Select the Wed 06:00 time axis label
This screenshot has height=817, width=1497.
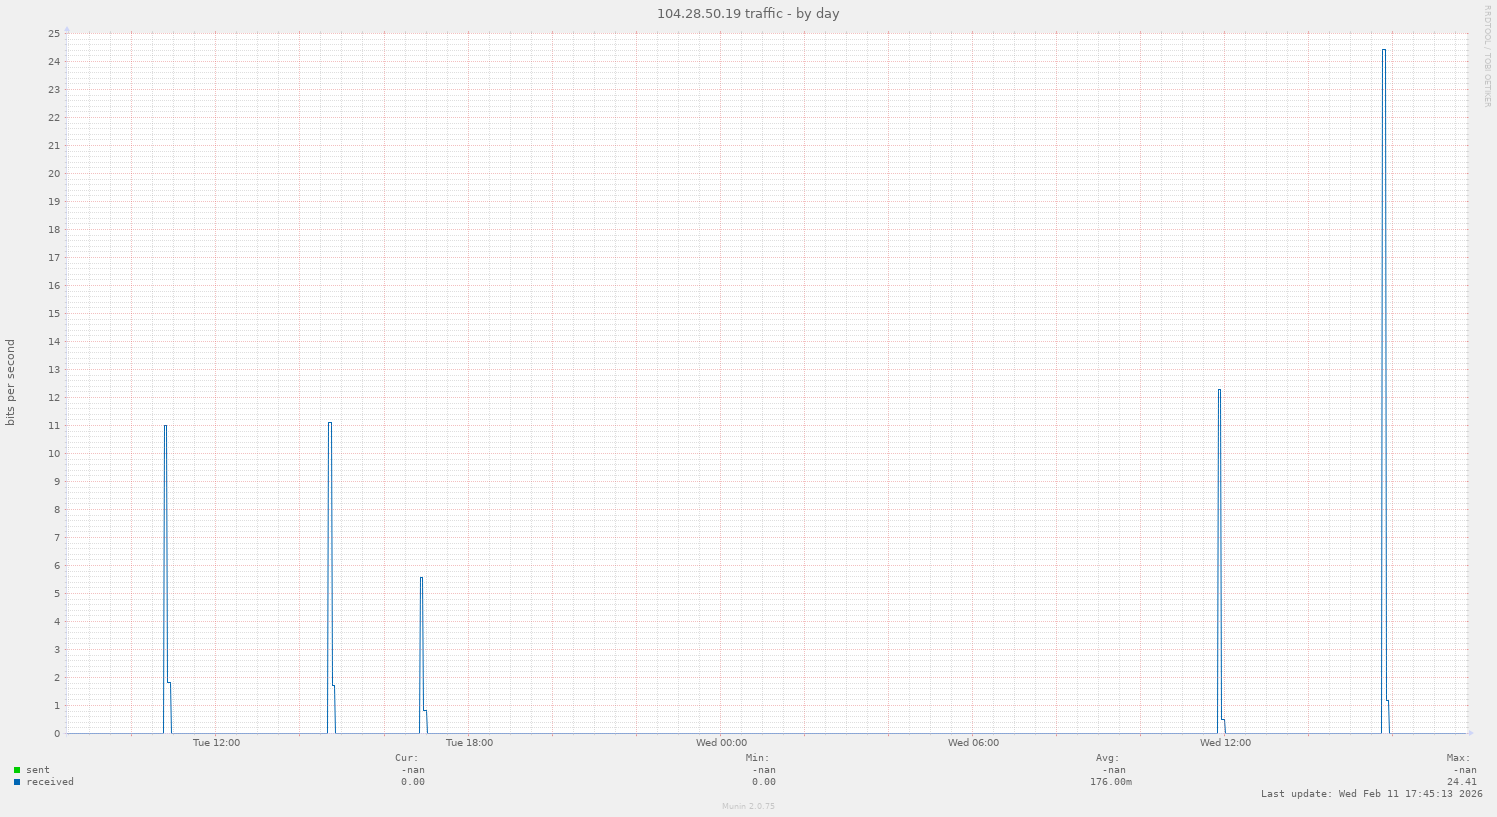pyautogui.click(x=973, y=743)
